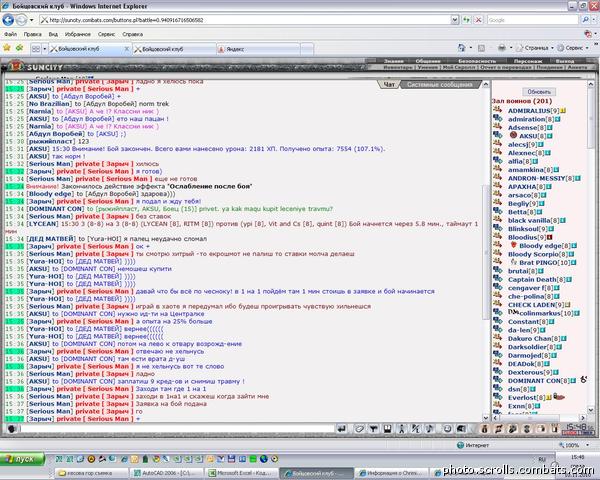Switch to the Системные сообщения tab
Viewport: 600px width, 480px height.
440,85
